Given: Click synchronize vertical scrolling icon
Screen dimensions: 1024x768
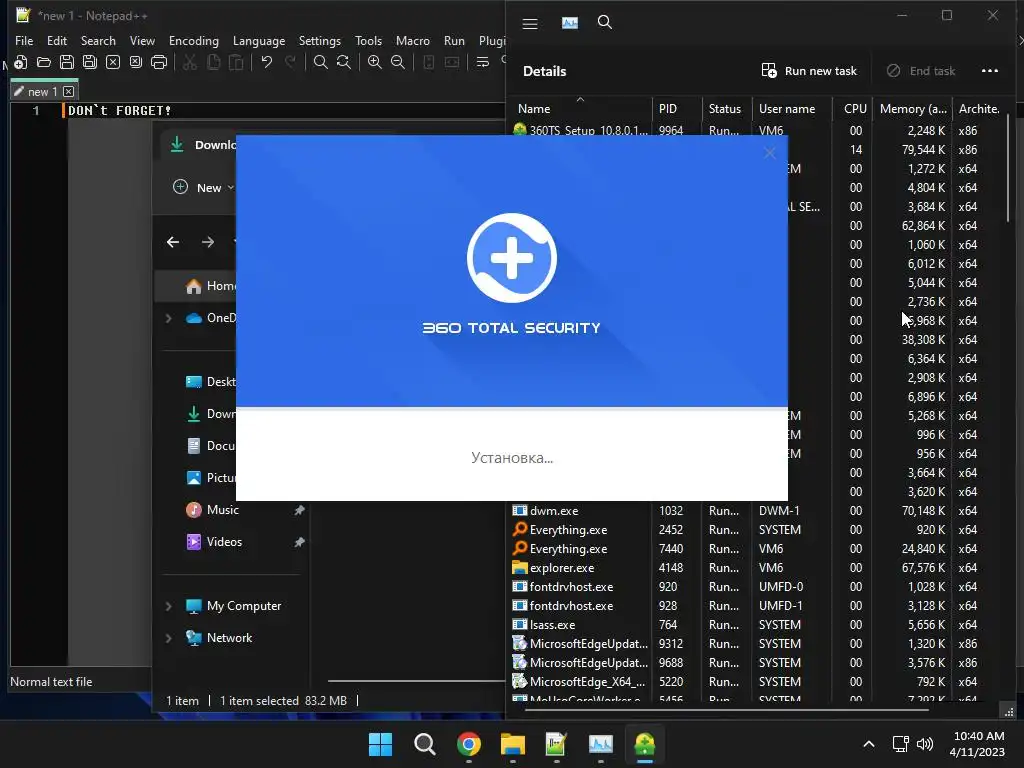Looking at the screenshot, I should tap(428, 62).
